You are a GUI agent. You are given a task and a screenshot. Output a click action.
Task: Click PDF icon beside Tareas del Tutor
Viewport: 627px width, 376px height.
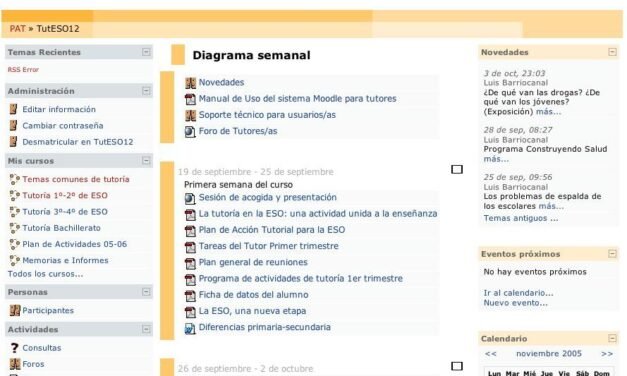[x=190, y=247]
